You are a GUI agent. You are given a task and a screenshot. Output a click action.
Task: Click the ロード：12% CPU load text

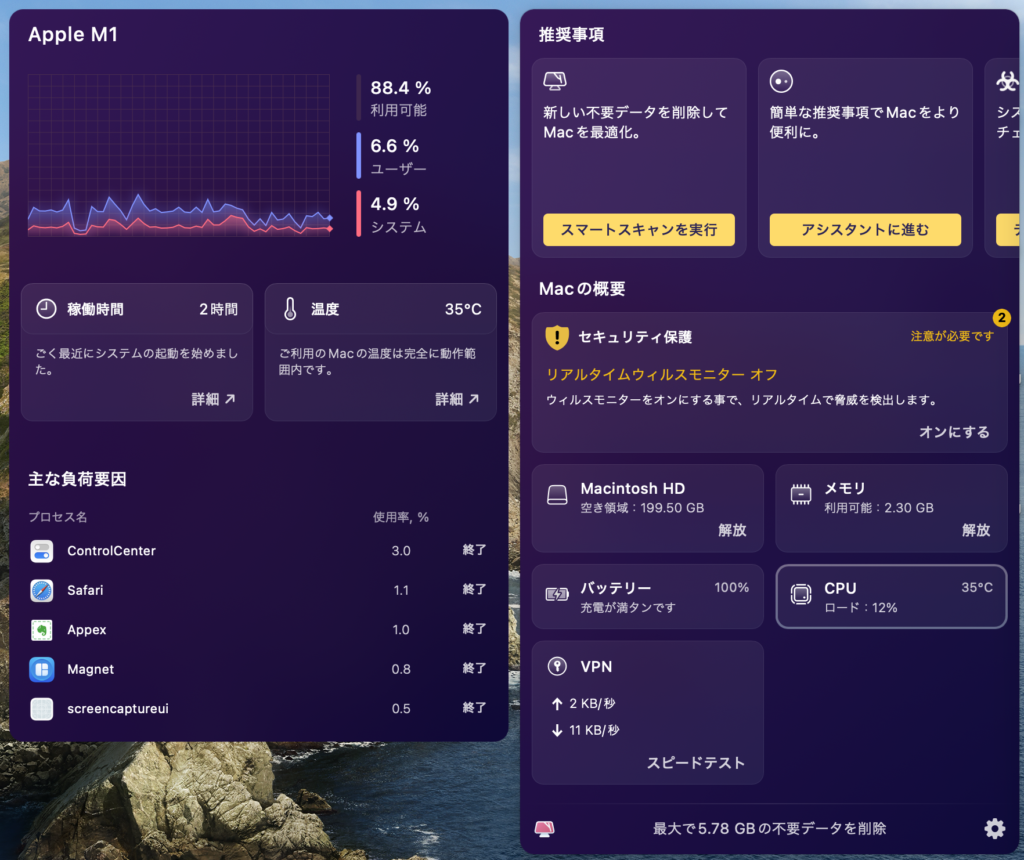tap(860, 608)
